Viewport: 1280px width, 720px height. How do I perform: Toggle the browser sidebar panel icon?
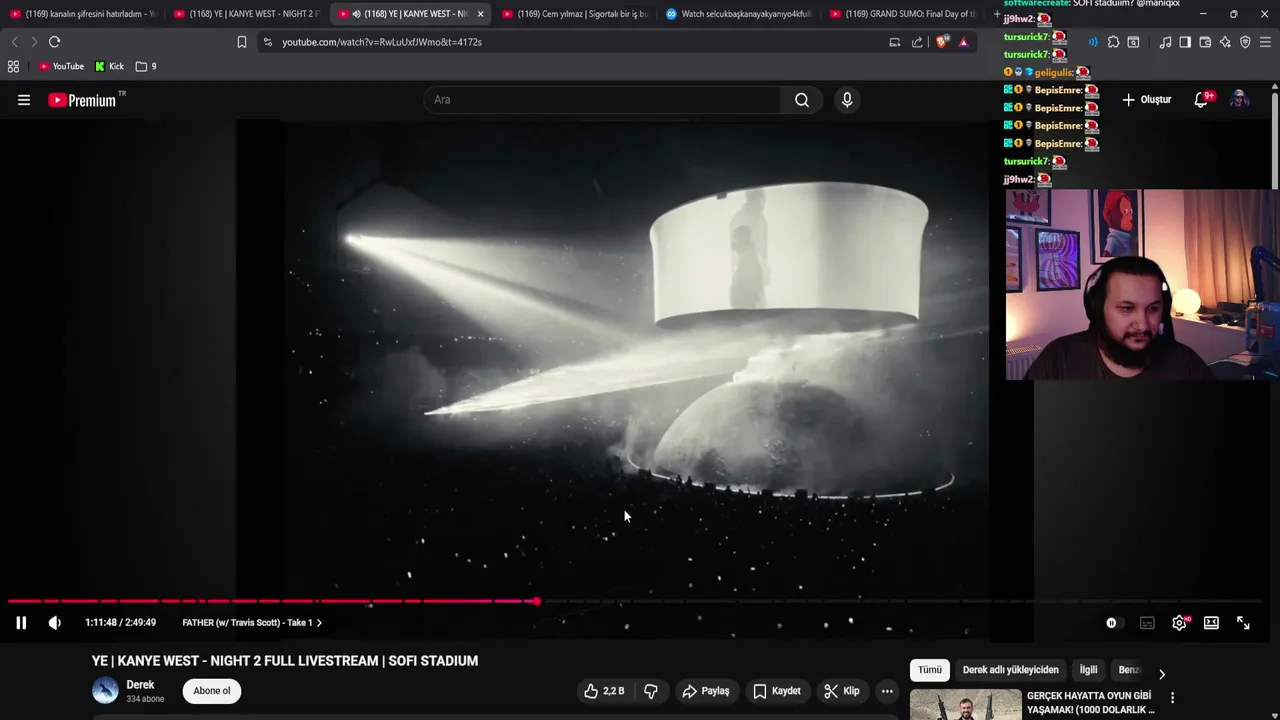coord(1185,42)
